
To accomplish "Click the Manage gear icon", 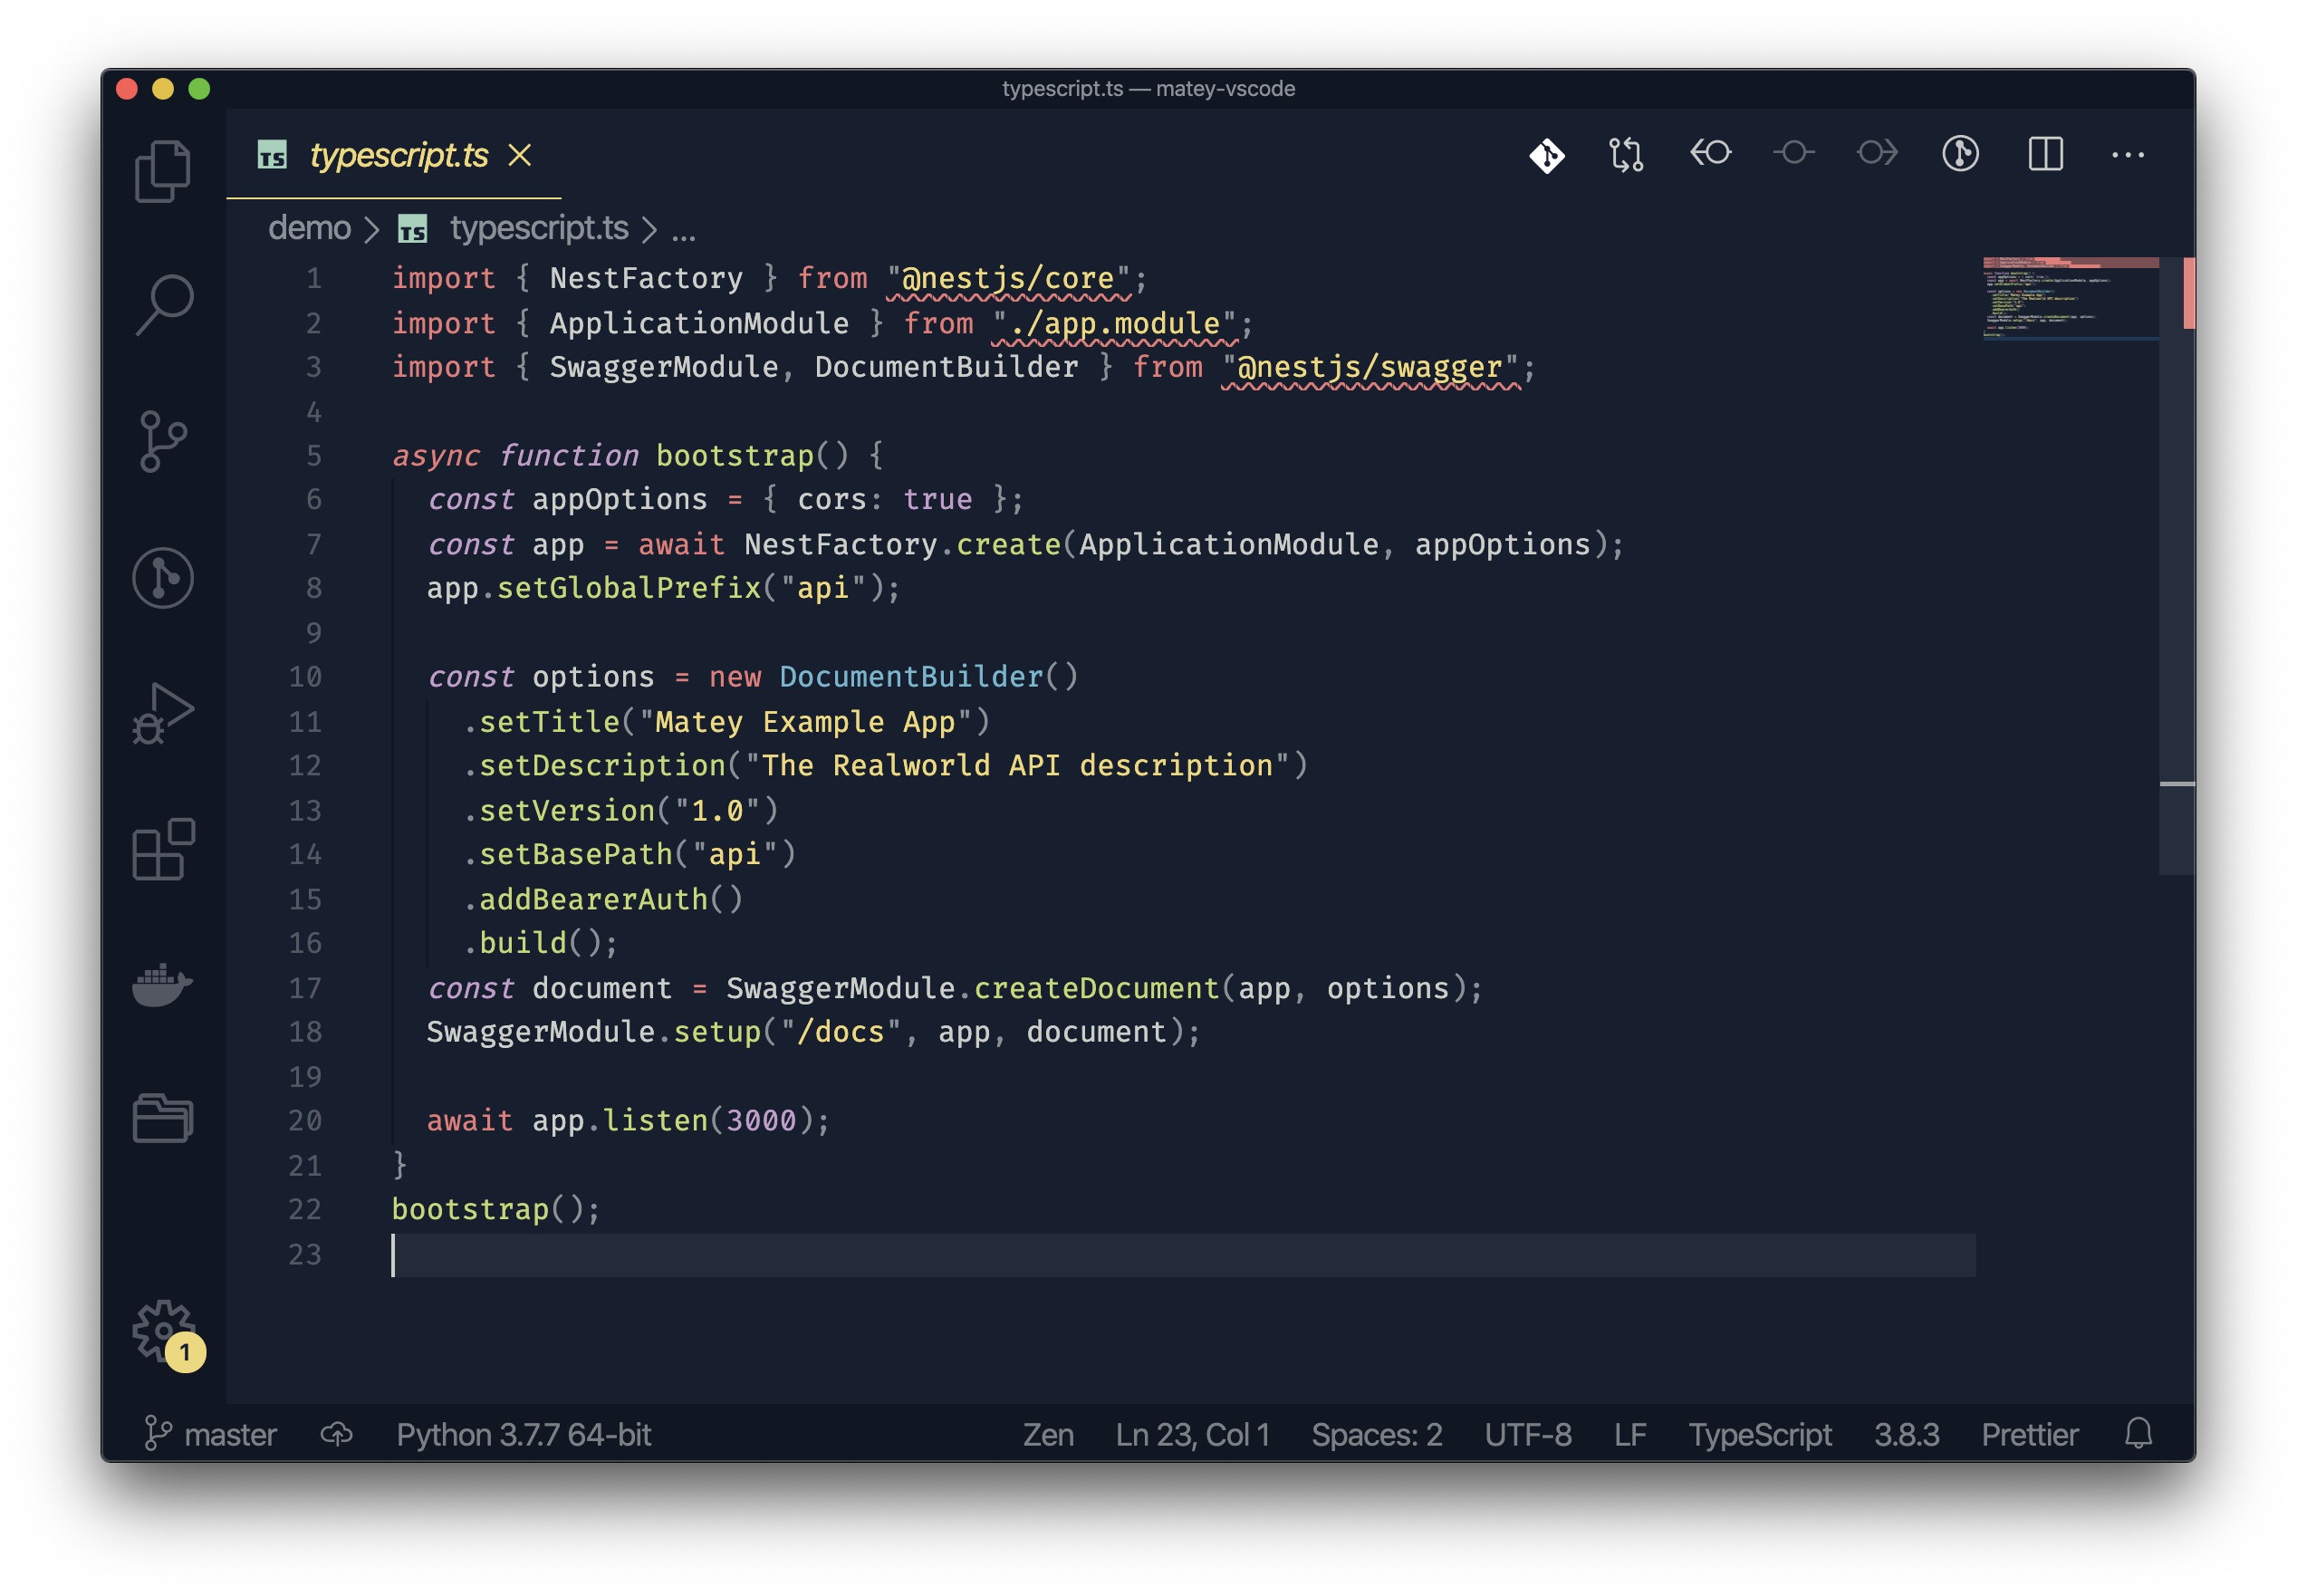I will tap(163, 1330).
